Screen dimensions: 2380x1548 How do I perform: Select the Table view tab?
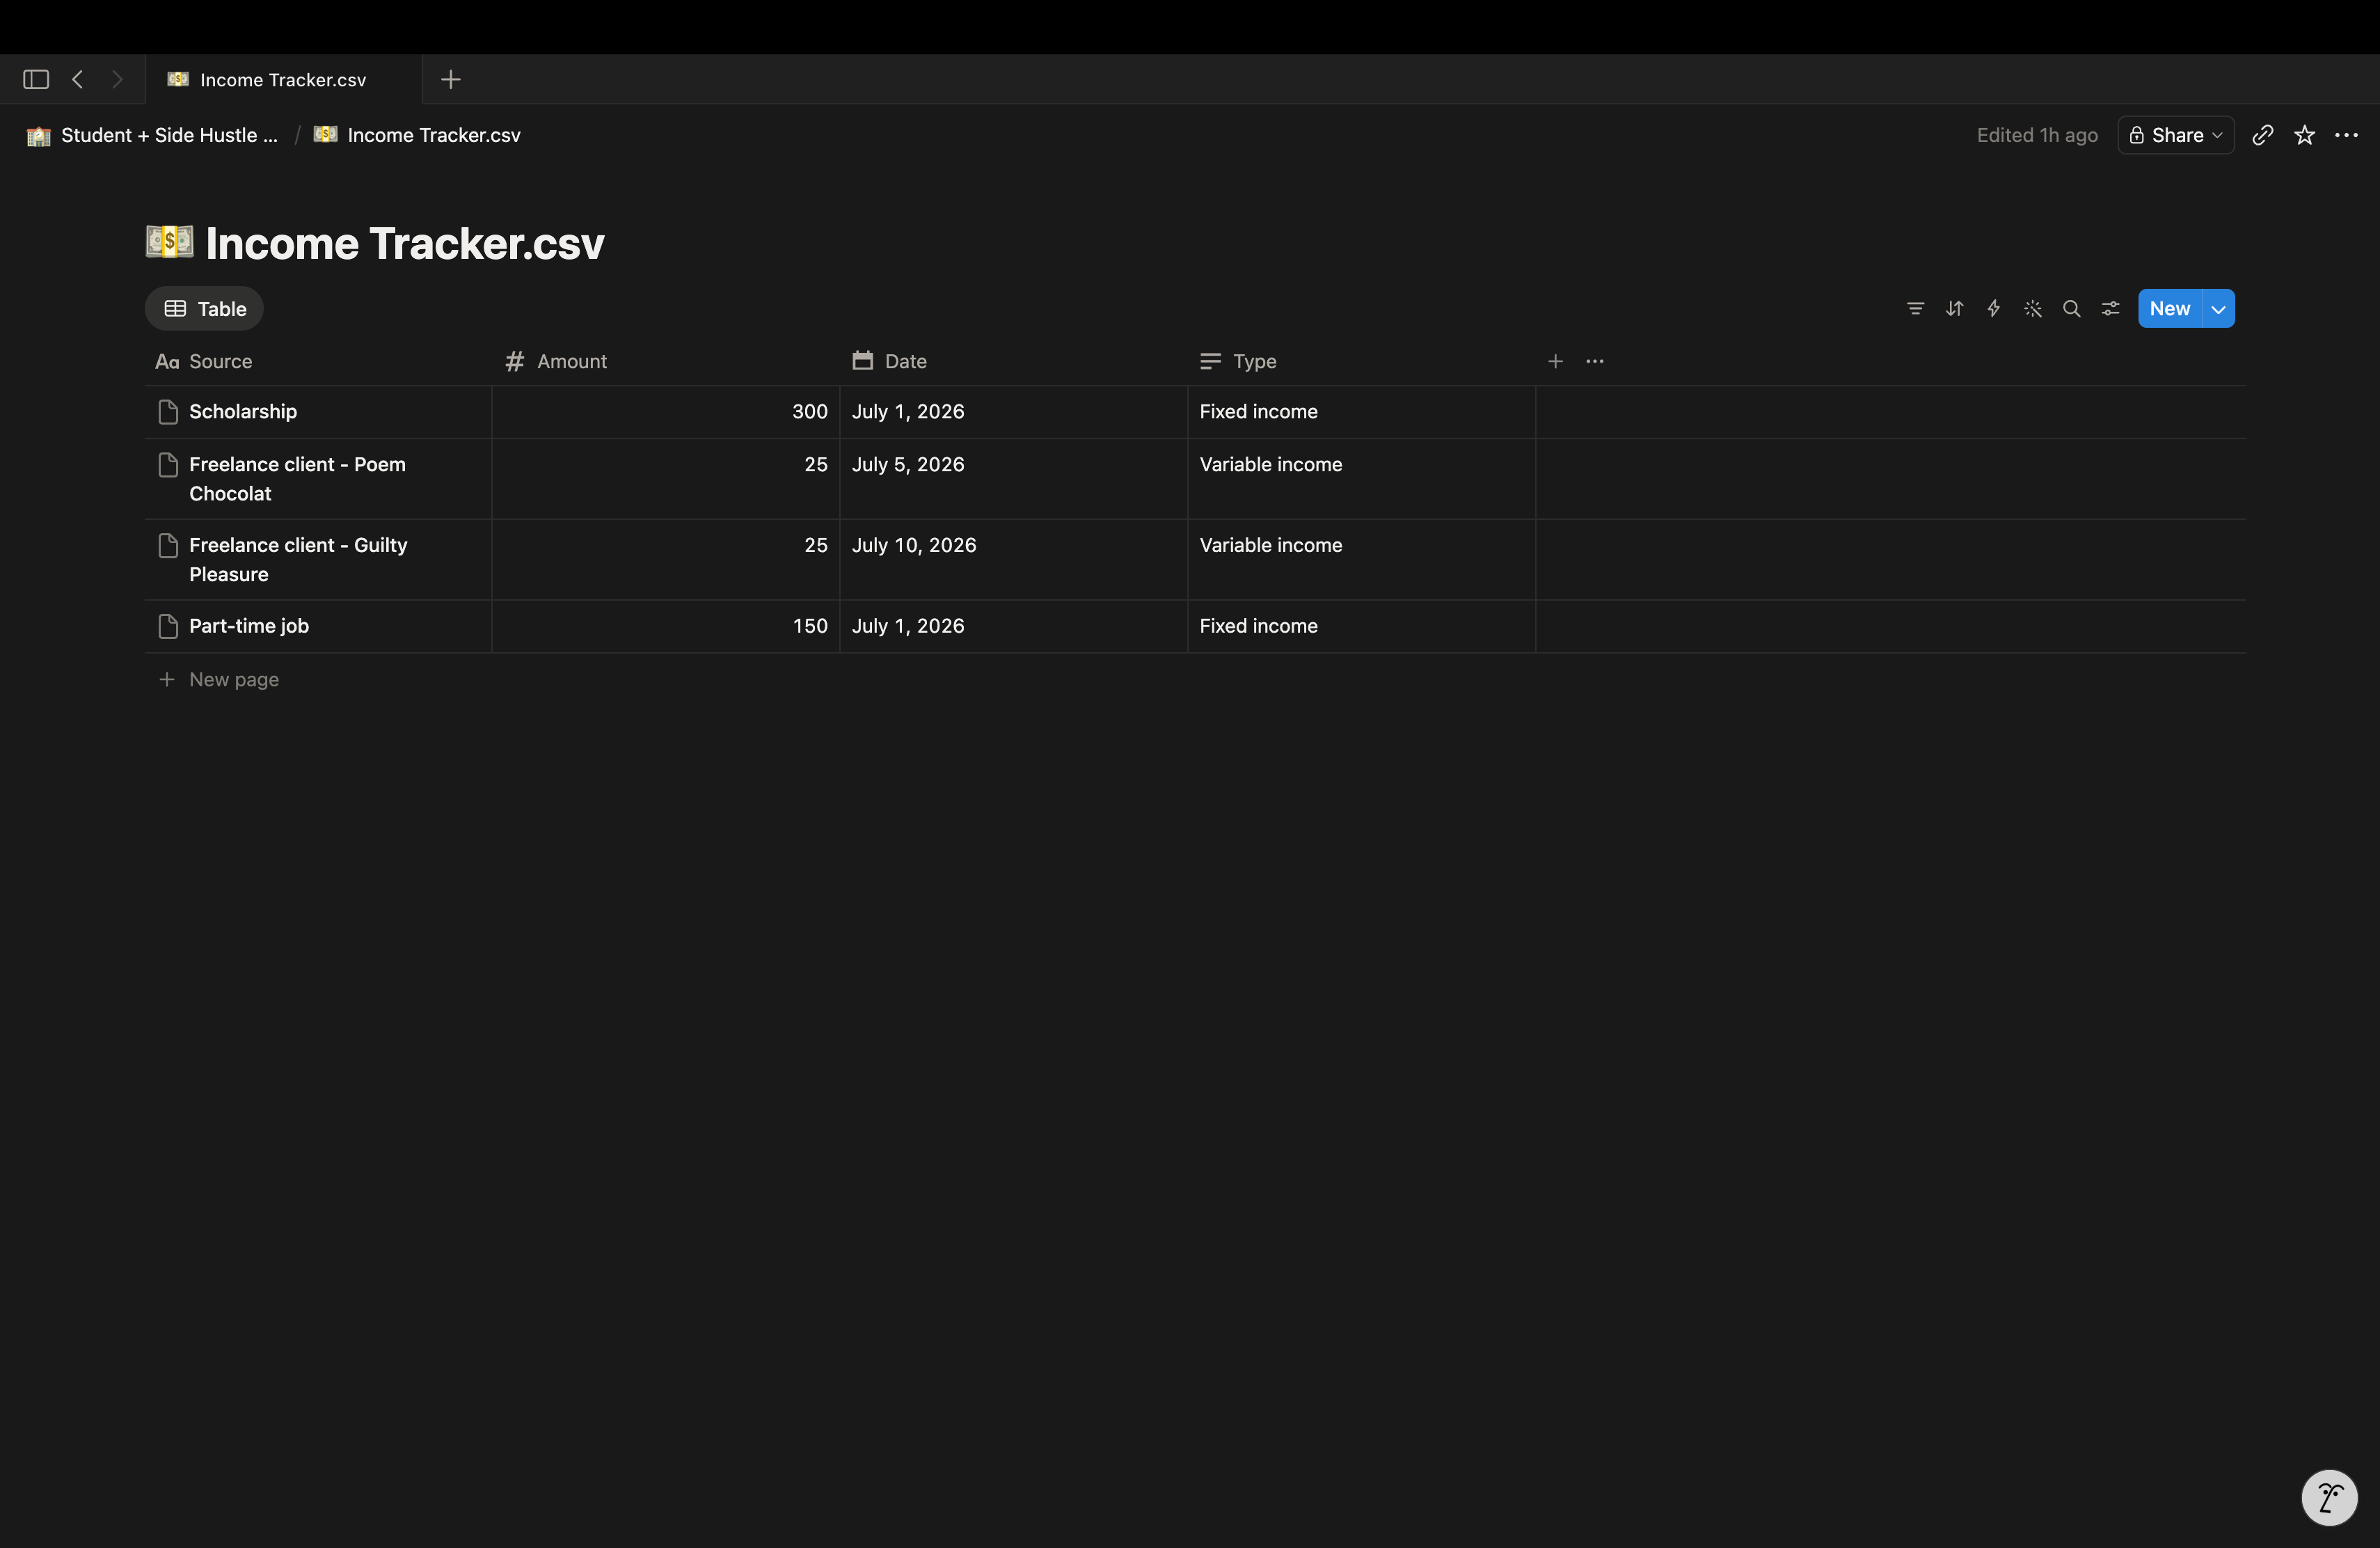205,309
